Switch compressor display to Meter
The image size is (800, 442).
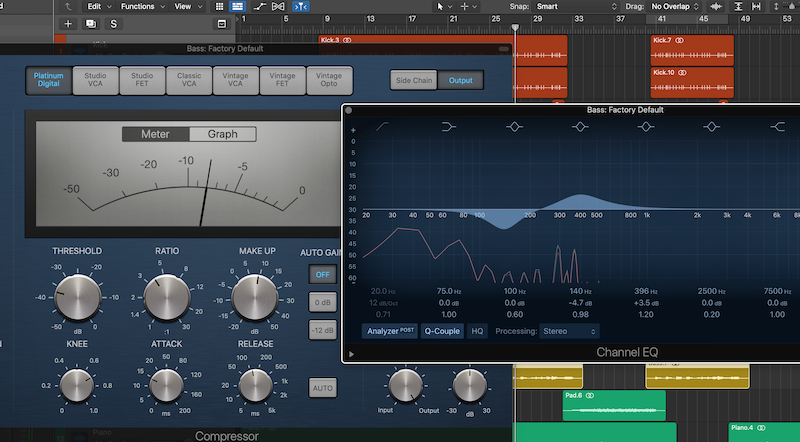[156, 134]
